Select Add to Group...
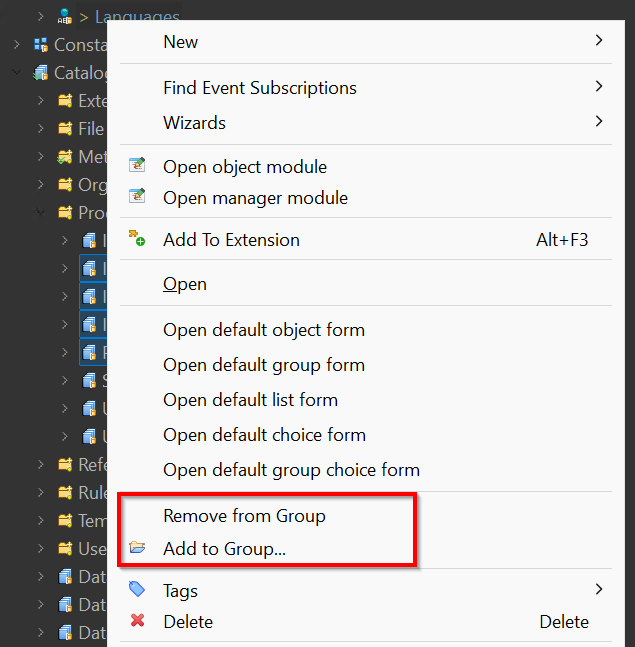The image size is (635, 647). (366, 549)
